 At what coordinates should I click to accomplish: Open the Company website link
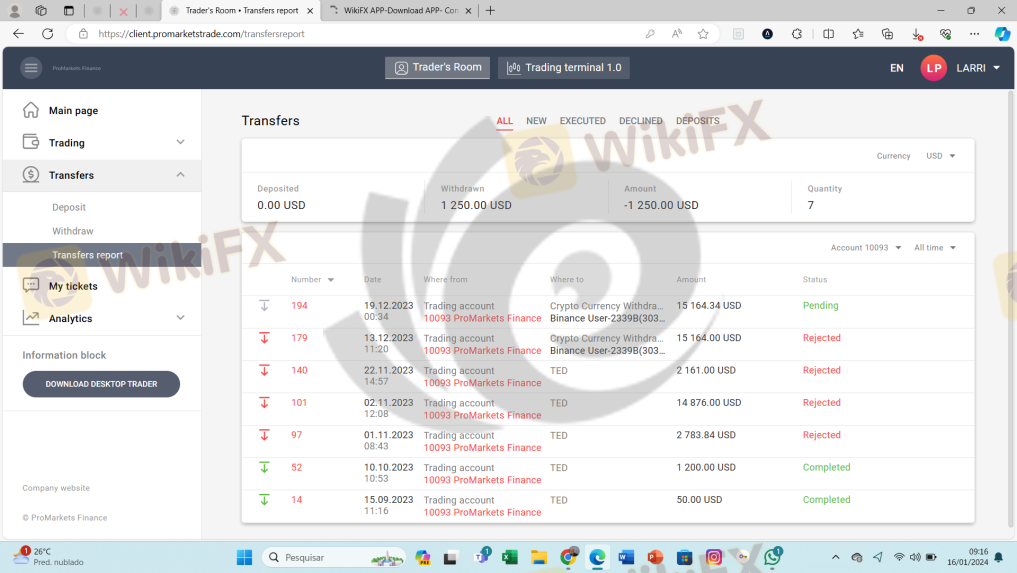pos(56,488)
